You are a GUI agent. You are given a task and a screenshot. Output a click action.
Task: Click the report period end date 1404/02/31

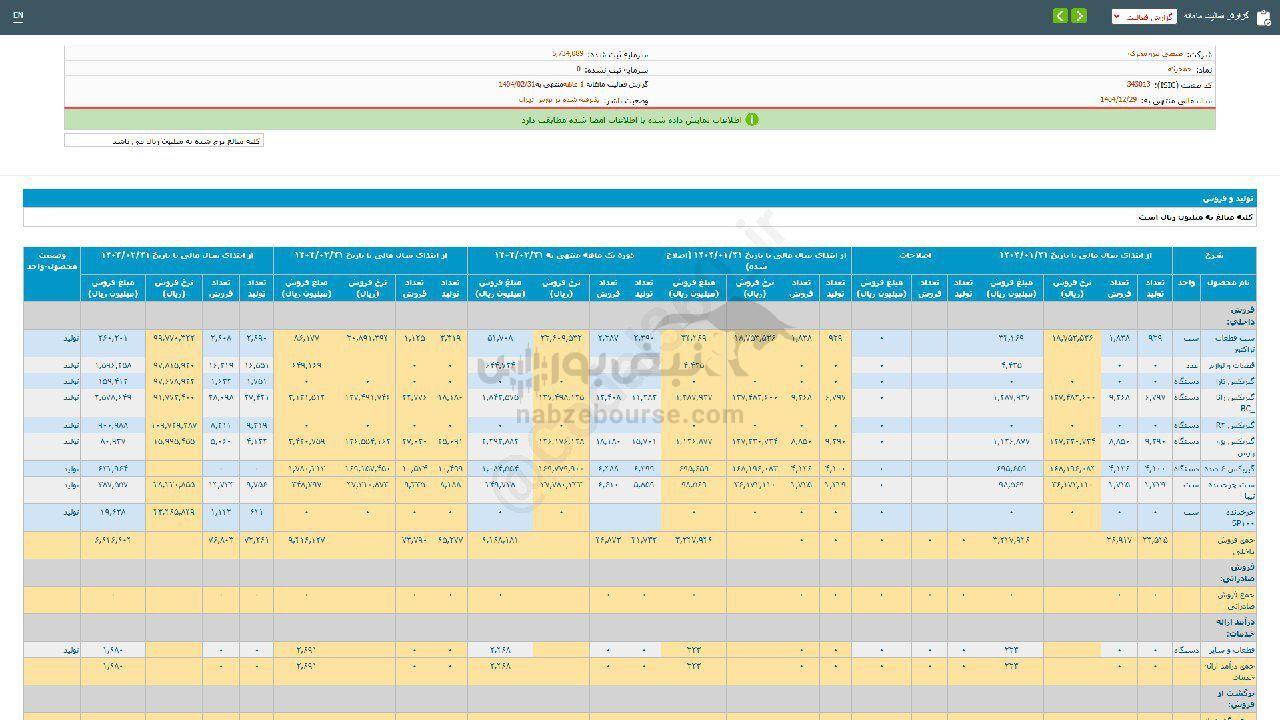(518, 85)
